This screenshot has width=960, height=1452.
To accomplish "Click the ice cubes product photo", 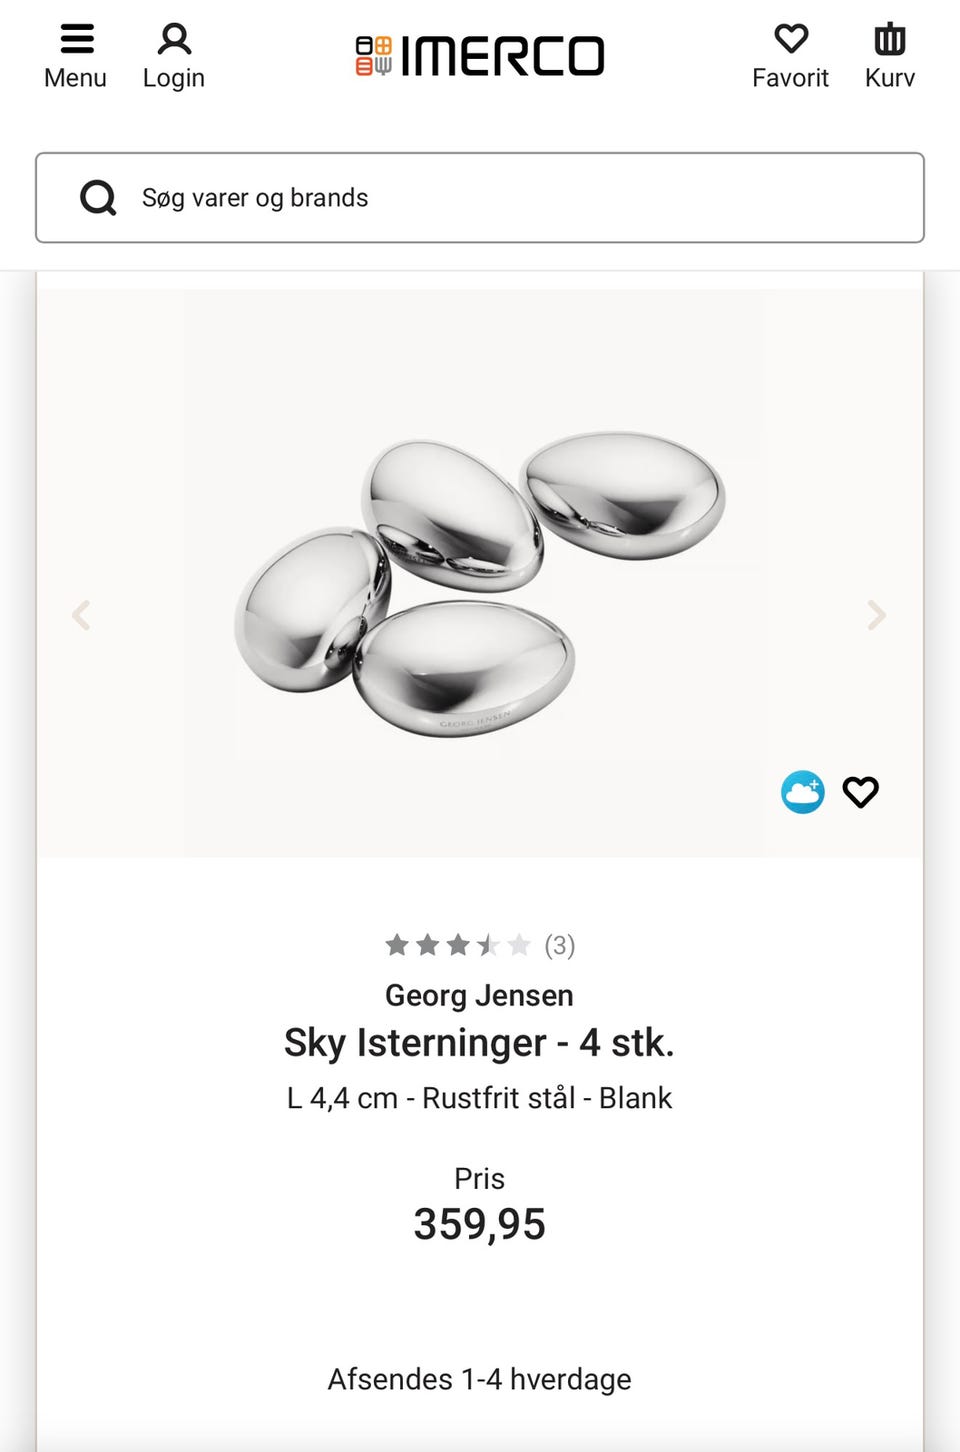I will pyautogui.click(x=480, y=585).
